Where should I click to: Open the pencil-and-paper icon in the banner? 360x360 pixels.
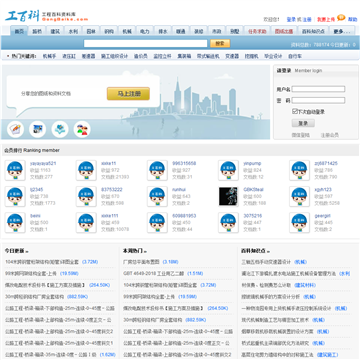[15, 129]
